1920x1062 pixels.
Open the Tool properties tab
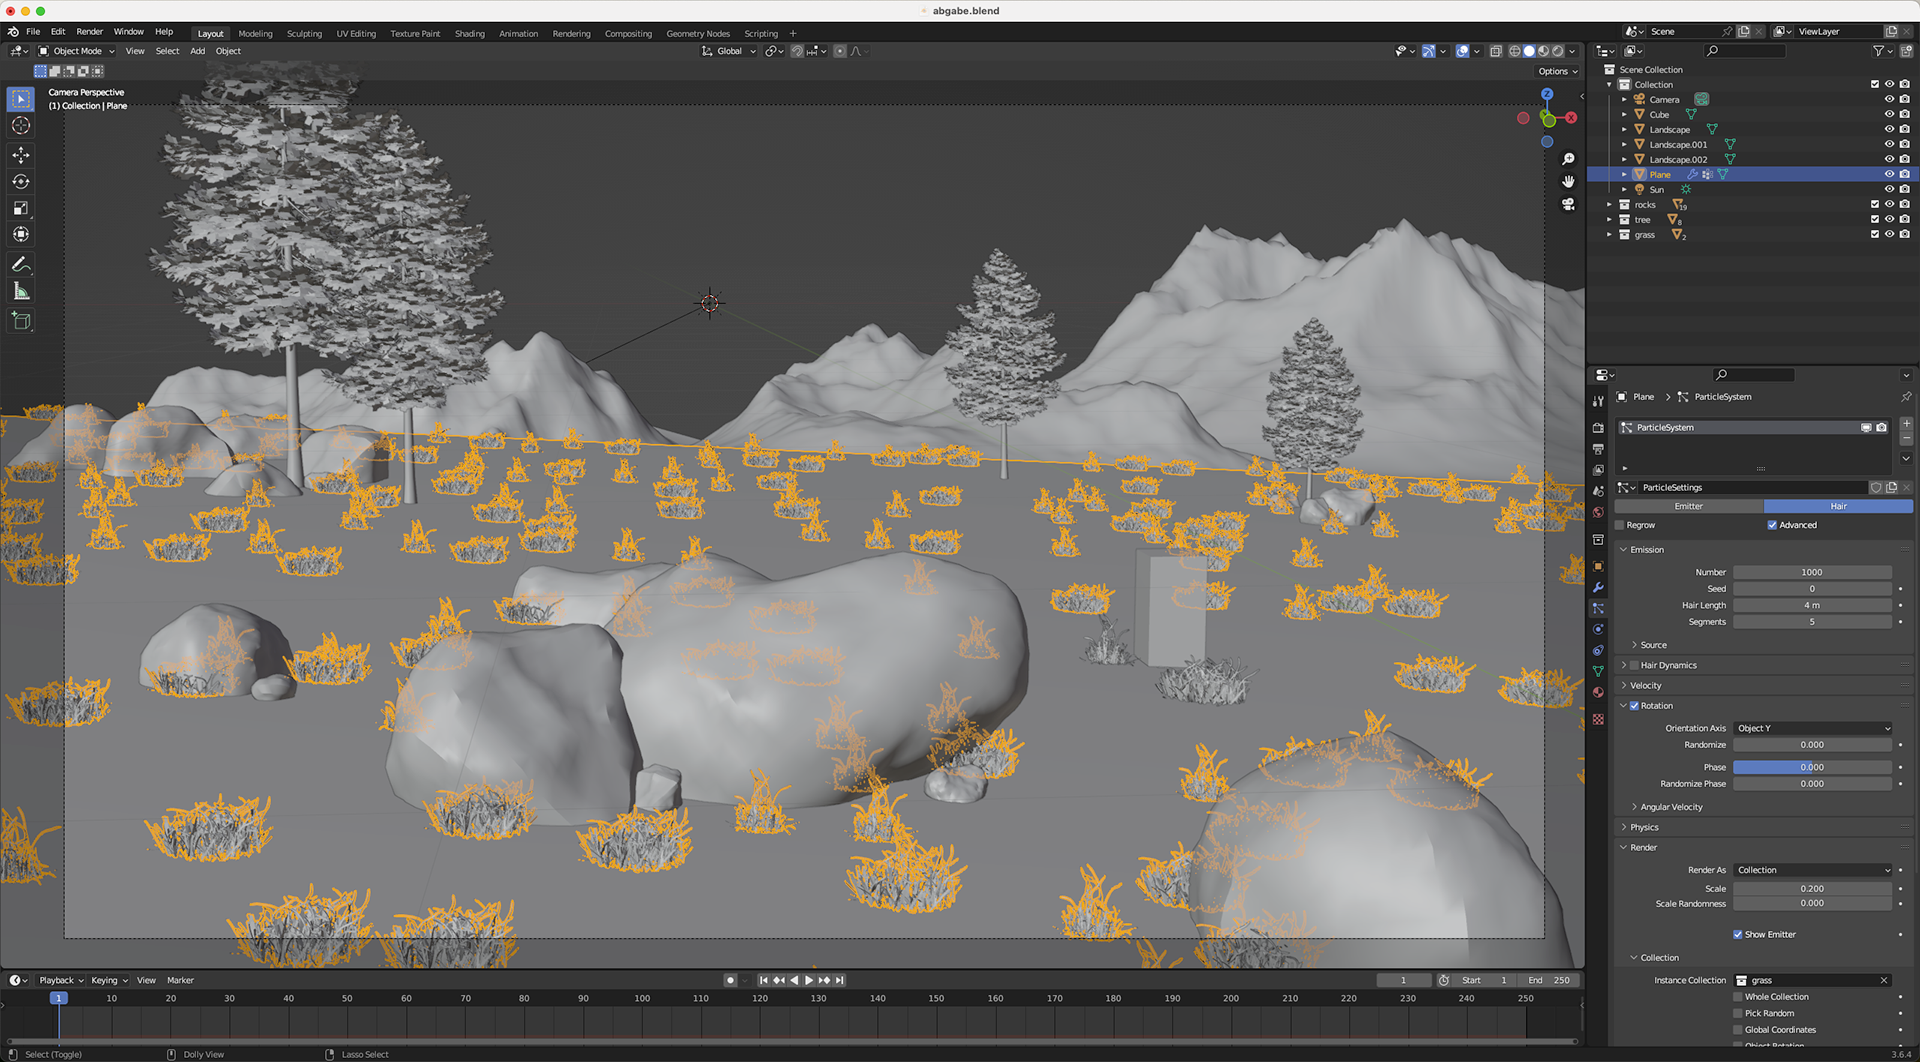click(x=1598, y=401)
